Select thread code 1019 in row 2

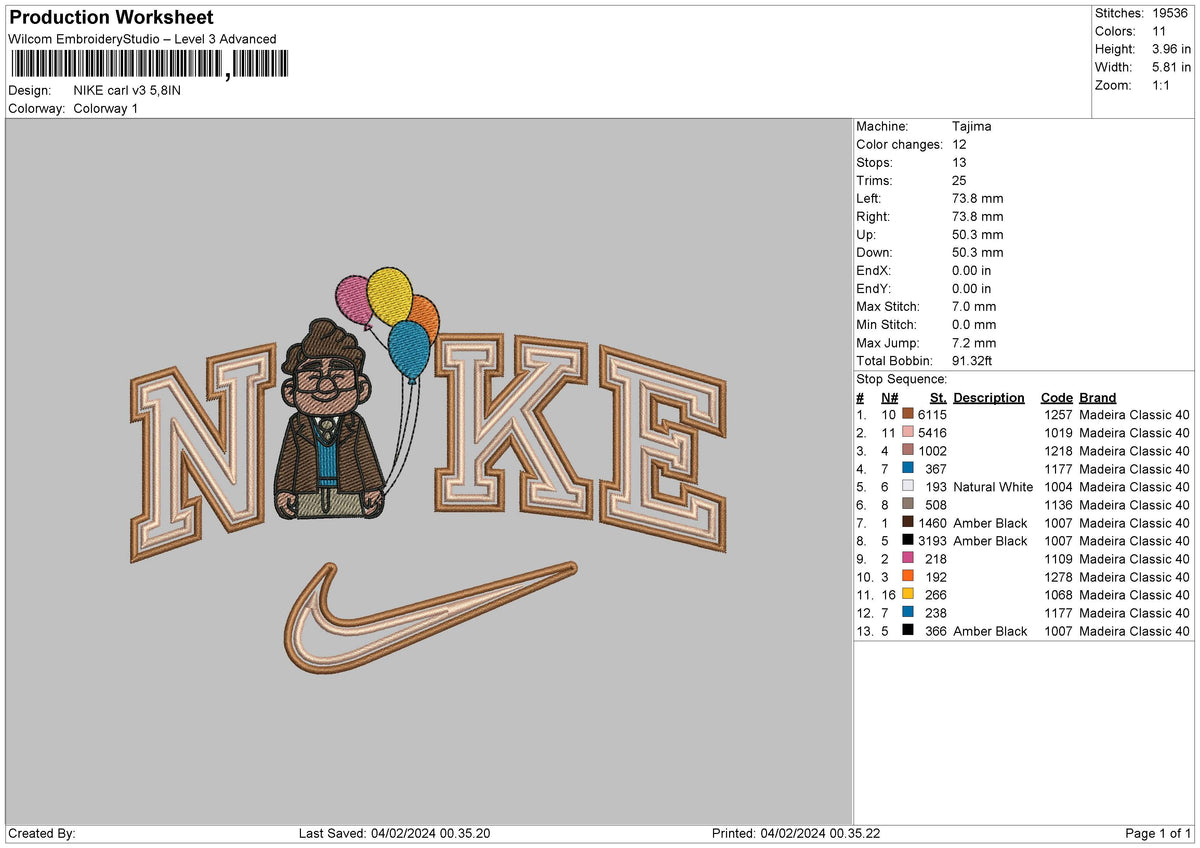tap(1058, 433)
